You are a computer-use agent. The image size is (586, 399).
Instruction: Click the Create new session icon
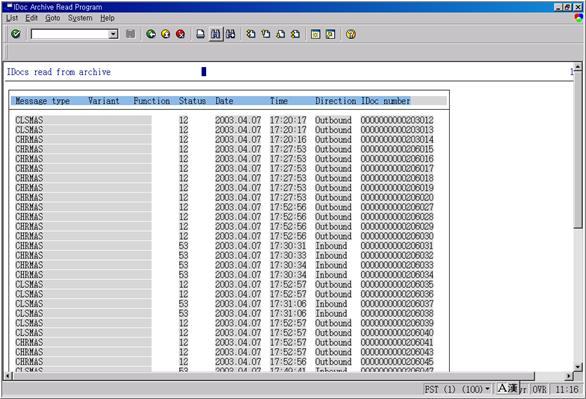(315, 34)
